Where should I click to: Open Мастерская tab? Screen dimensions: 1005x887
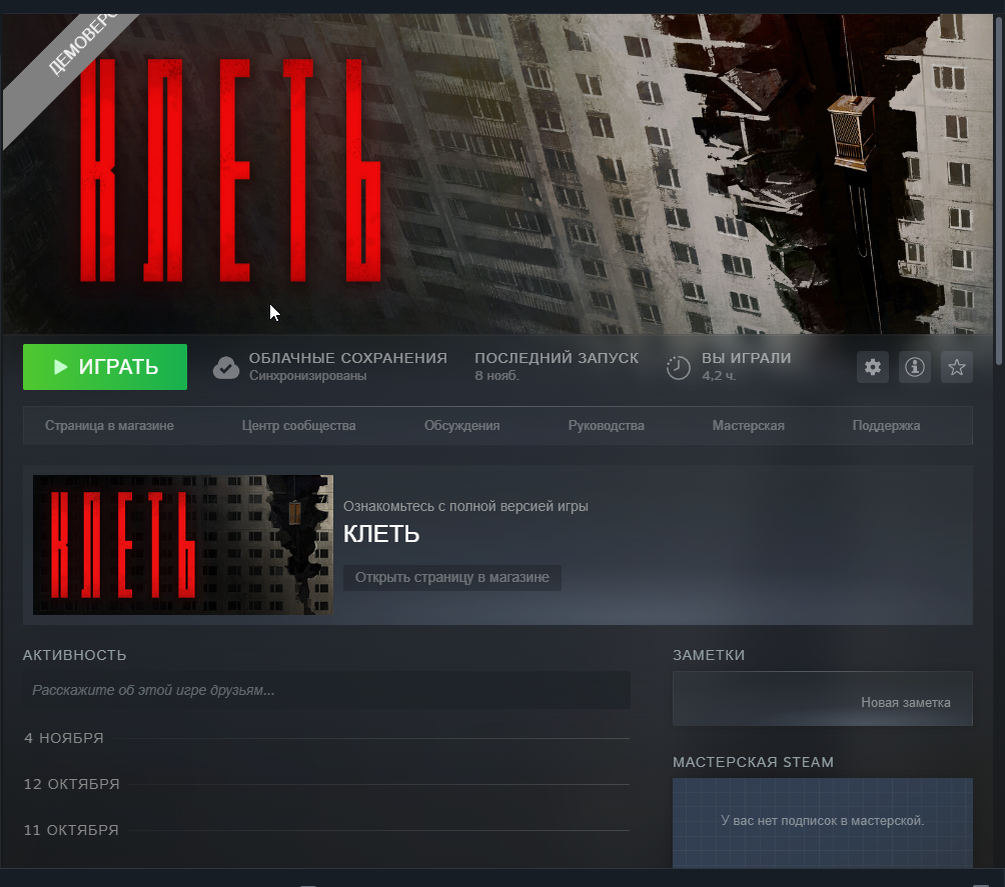748,426
